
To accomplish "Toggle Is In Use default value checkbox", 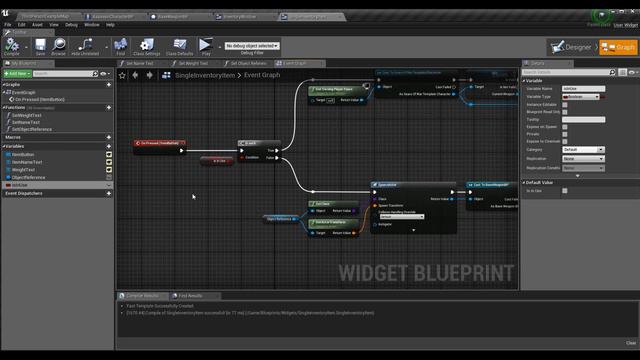I will 565,191.
